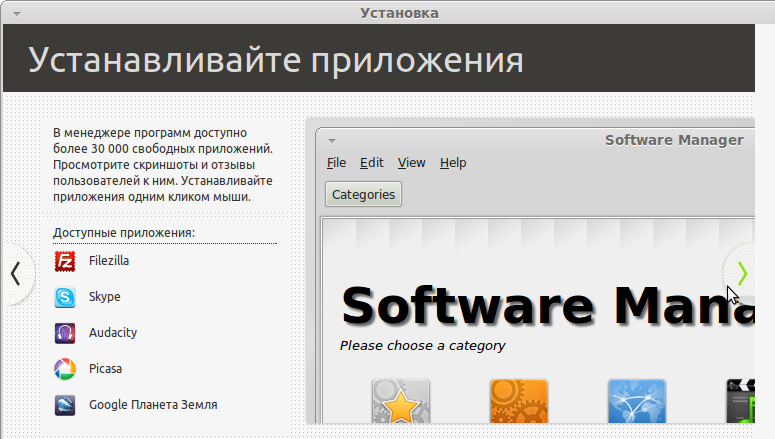Open the orange gears category icon
Screen dimensions: 775x439
point(519,401)
